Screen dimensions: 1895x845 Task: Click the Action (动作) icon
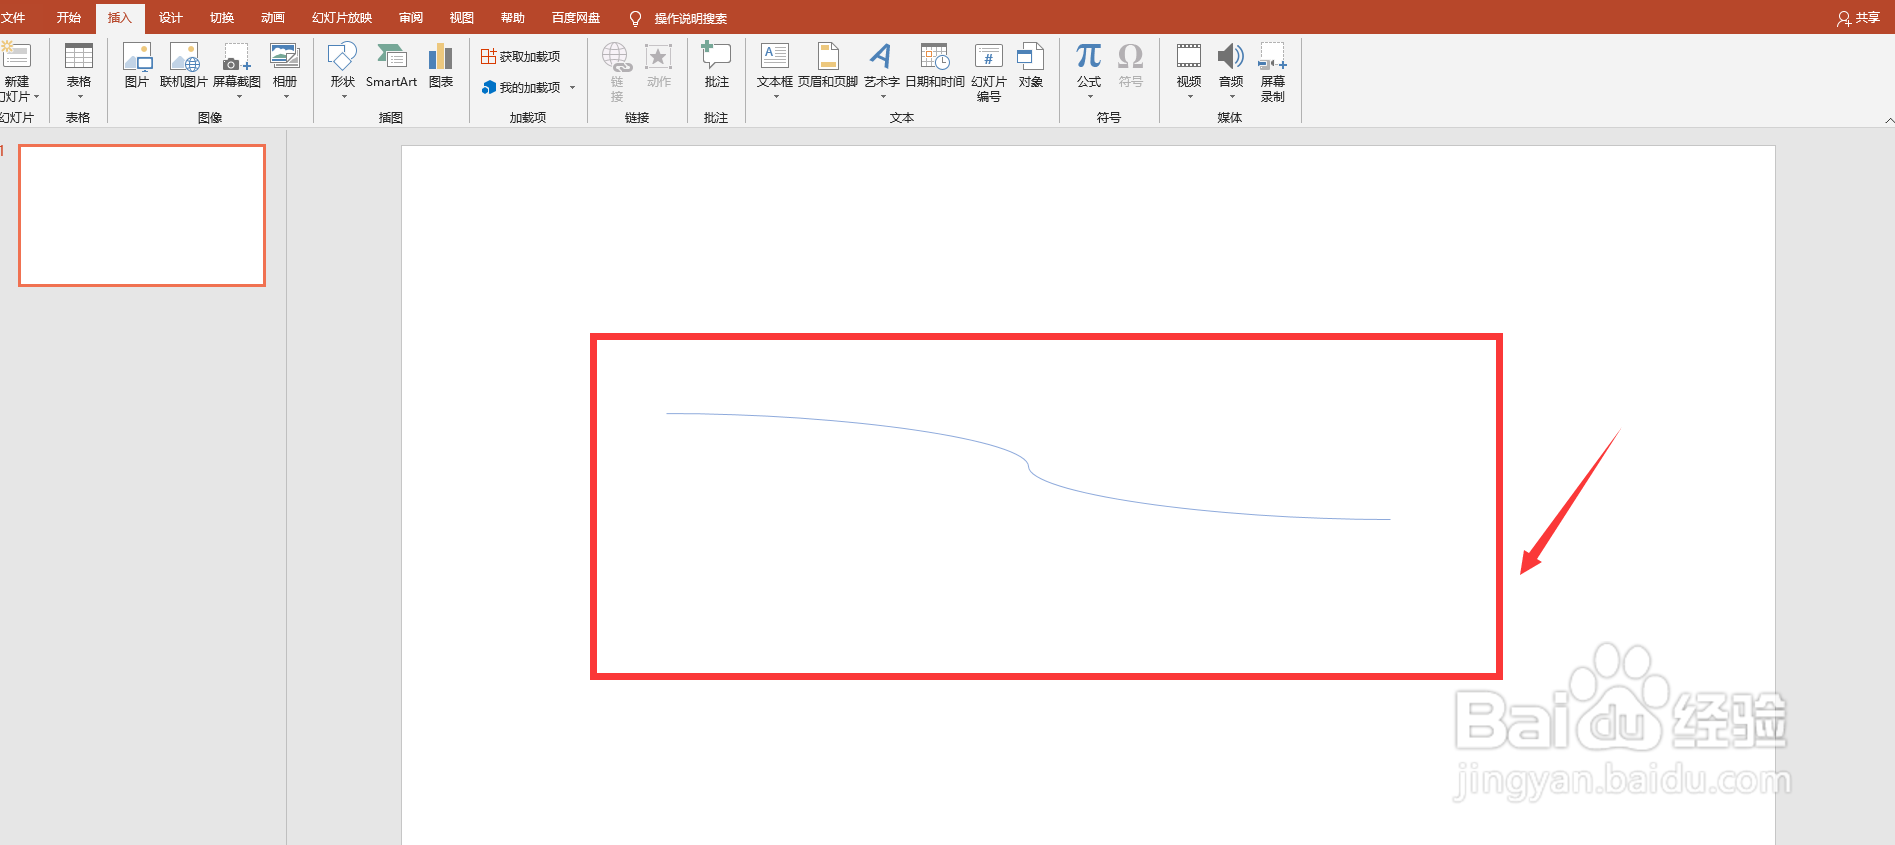(x=658, y=56)
